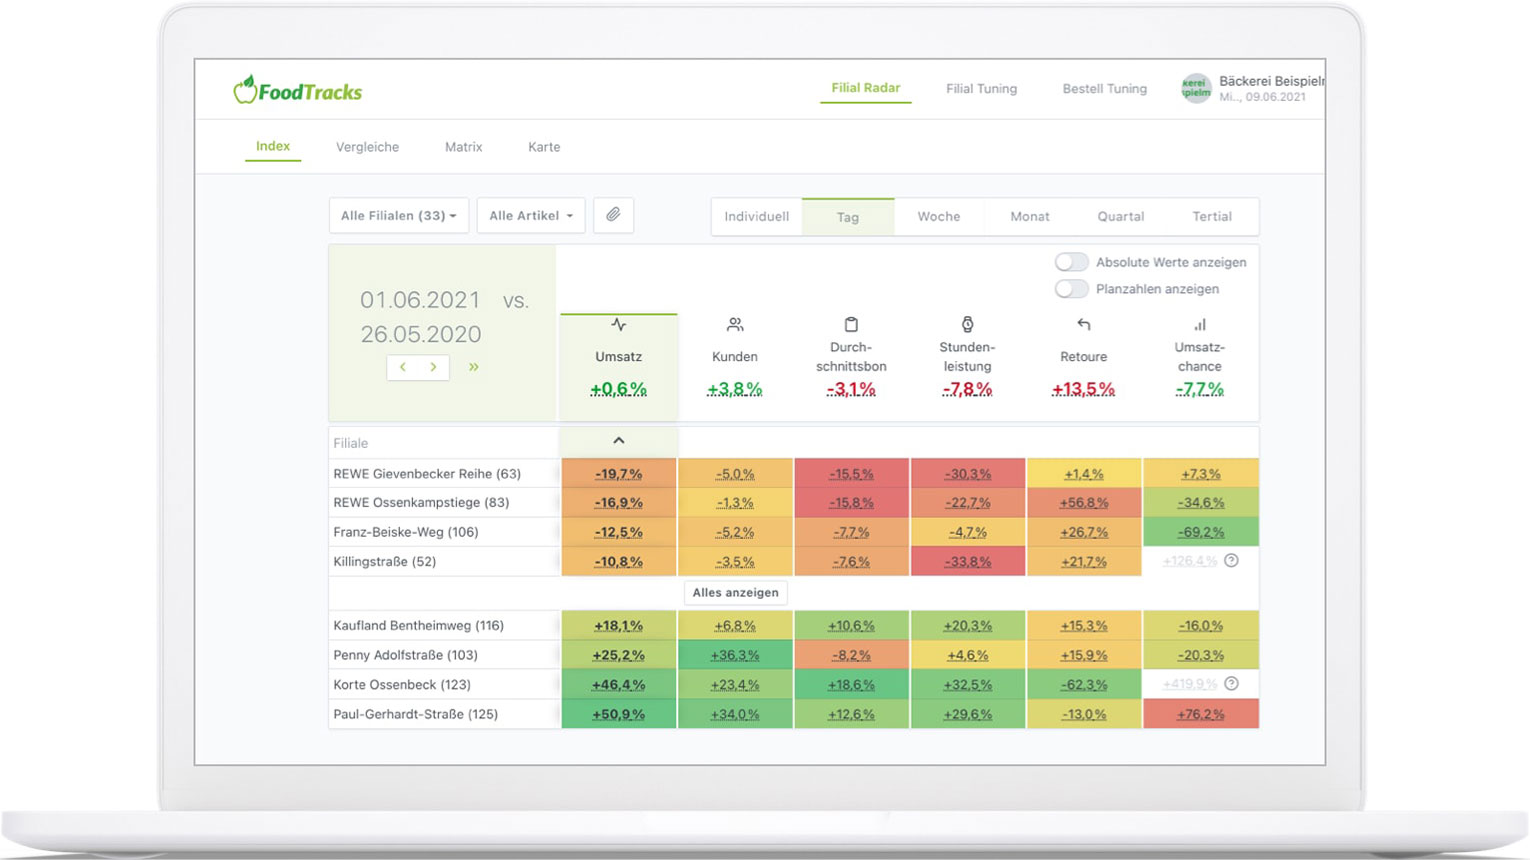This screenshot has height=860, width=1530.
Task: Toggle Planzahlen anzeigen switch
Action: [x=1071, y=289]
